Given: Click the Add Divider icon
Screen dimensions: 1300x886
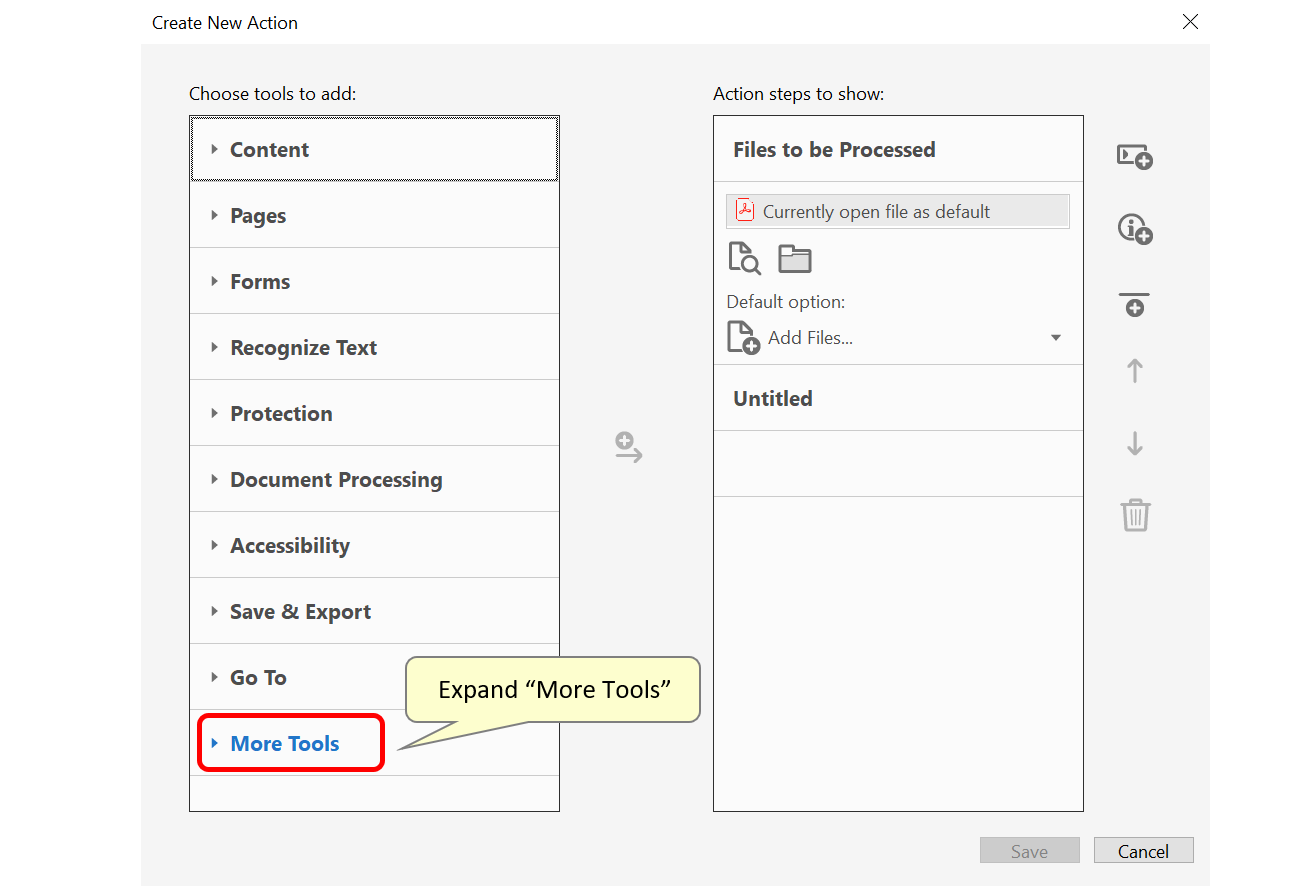Looking at the screenshot, I should (x=1135, y=304).
